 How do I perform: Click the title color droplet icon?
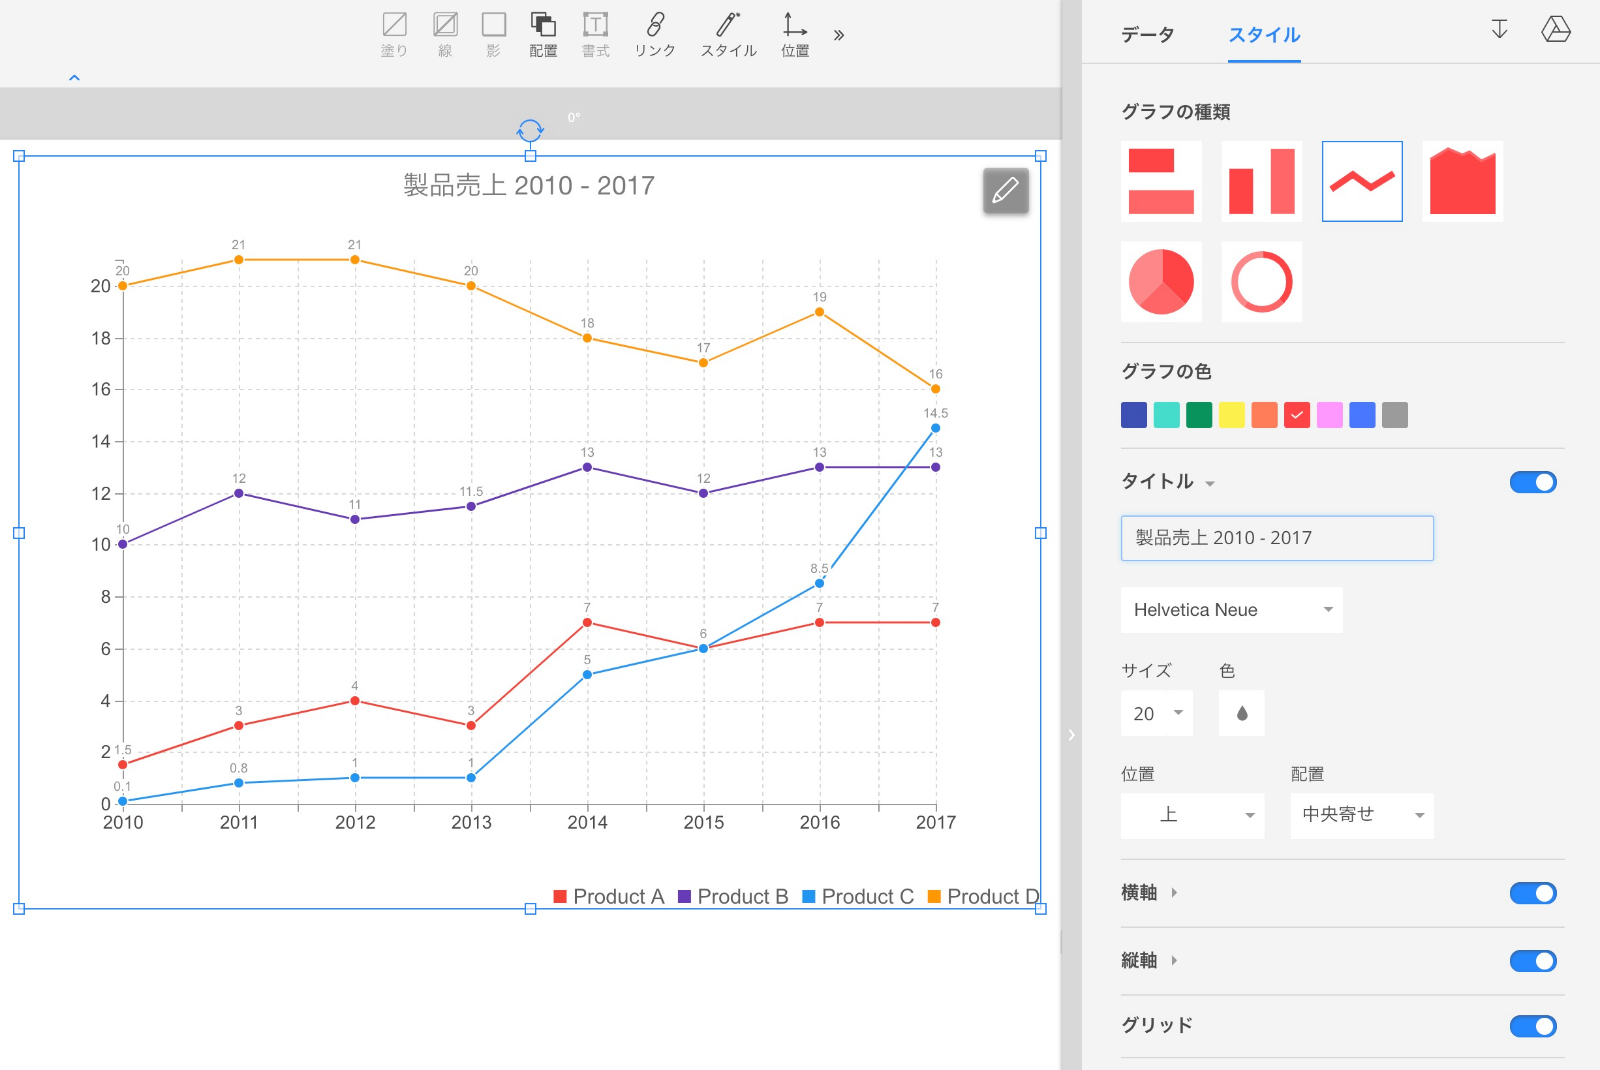pyautogui.click(x=1241, y=713)
